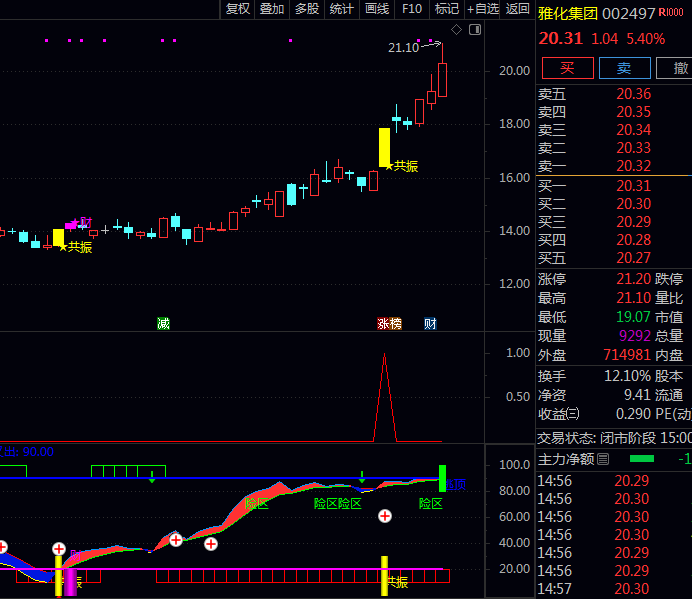The width and height of the screenshot is (692, 599).
Task: Click 最高 value 21.10
Action: tap(633, 298)
